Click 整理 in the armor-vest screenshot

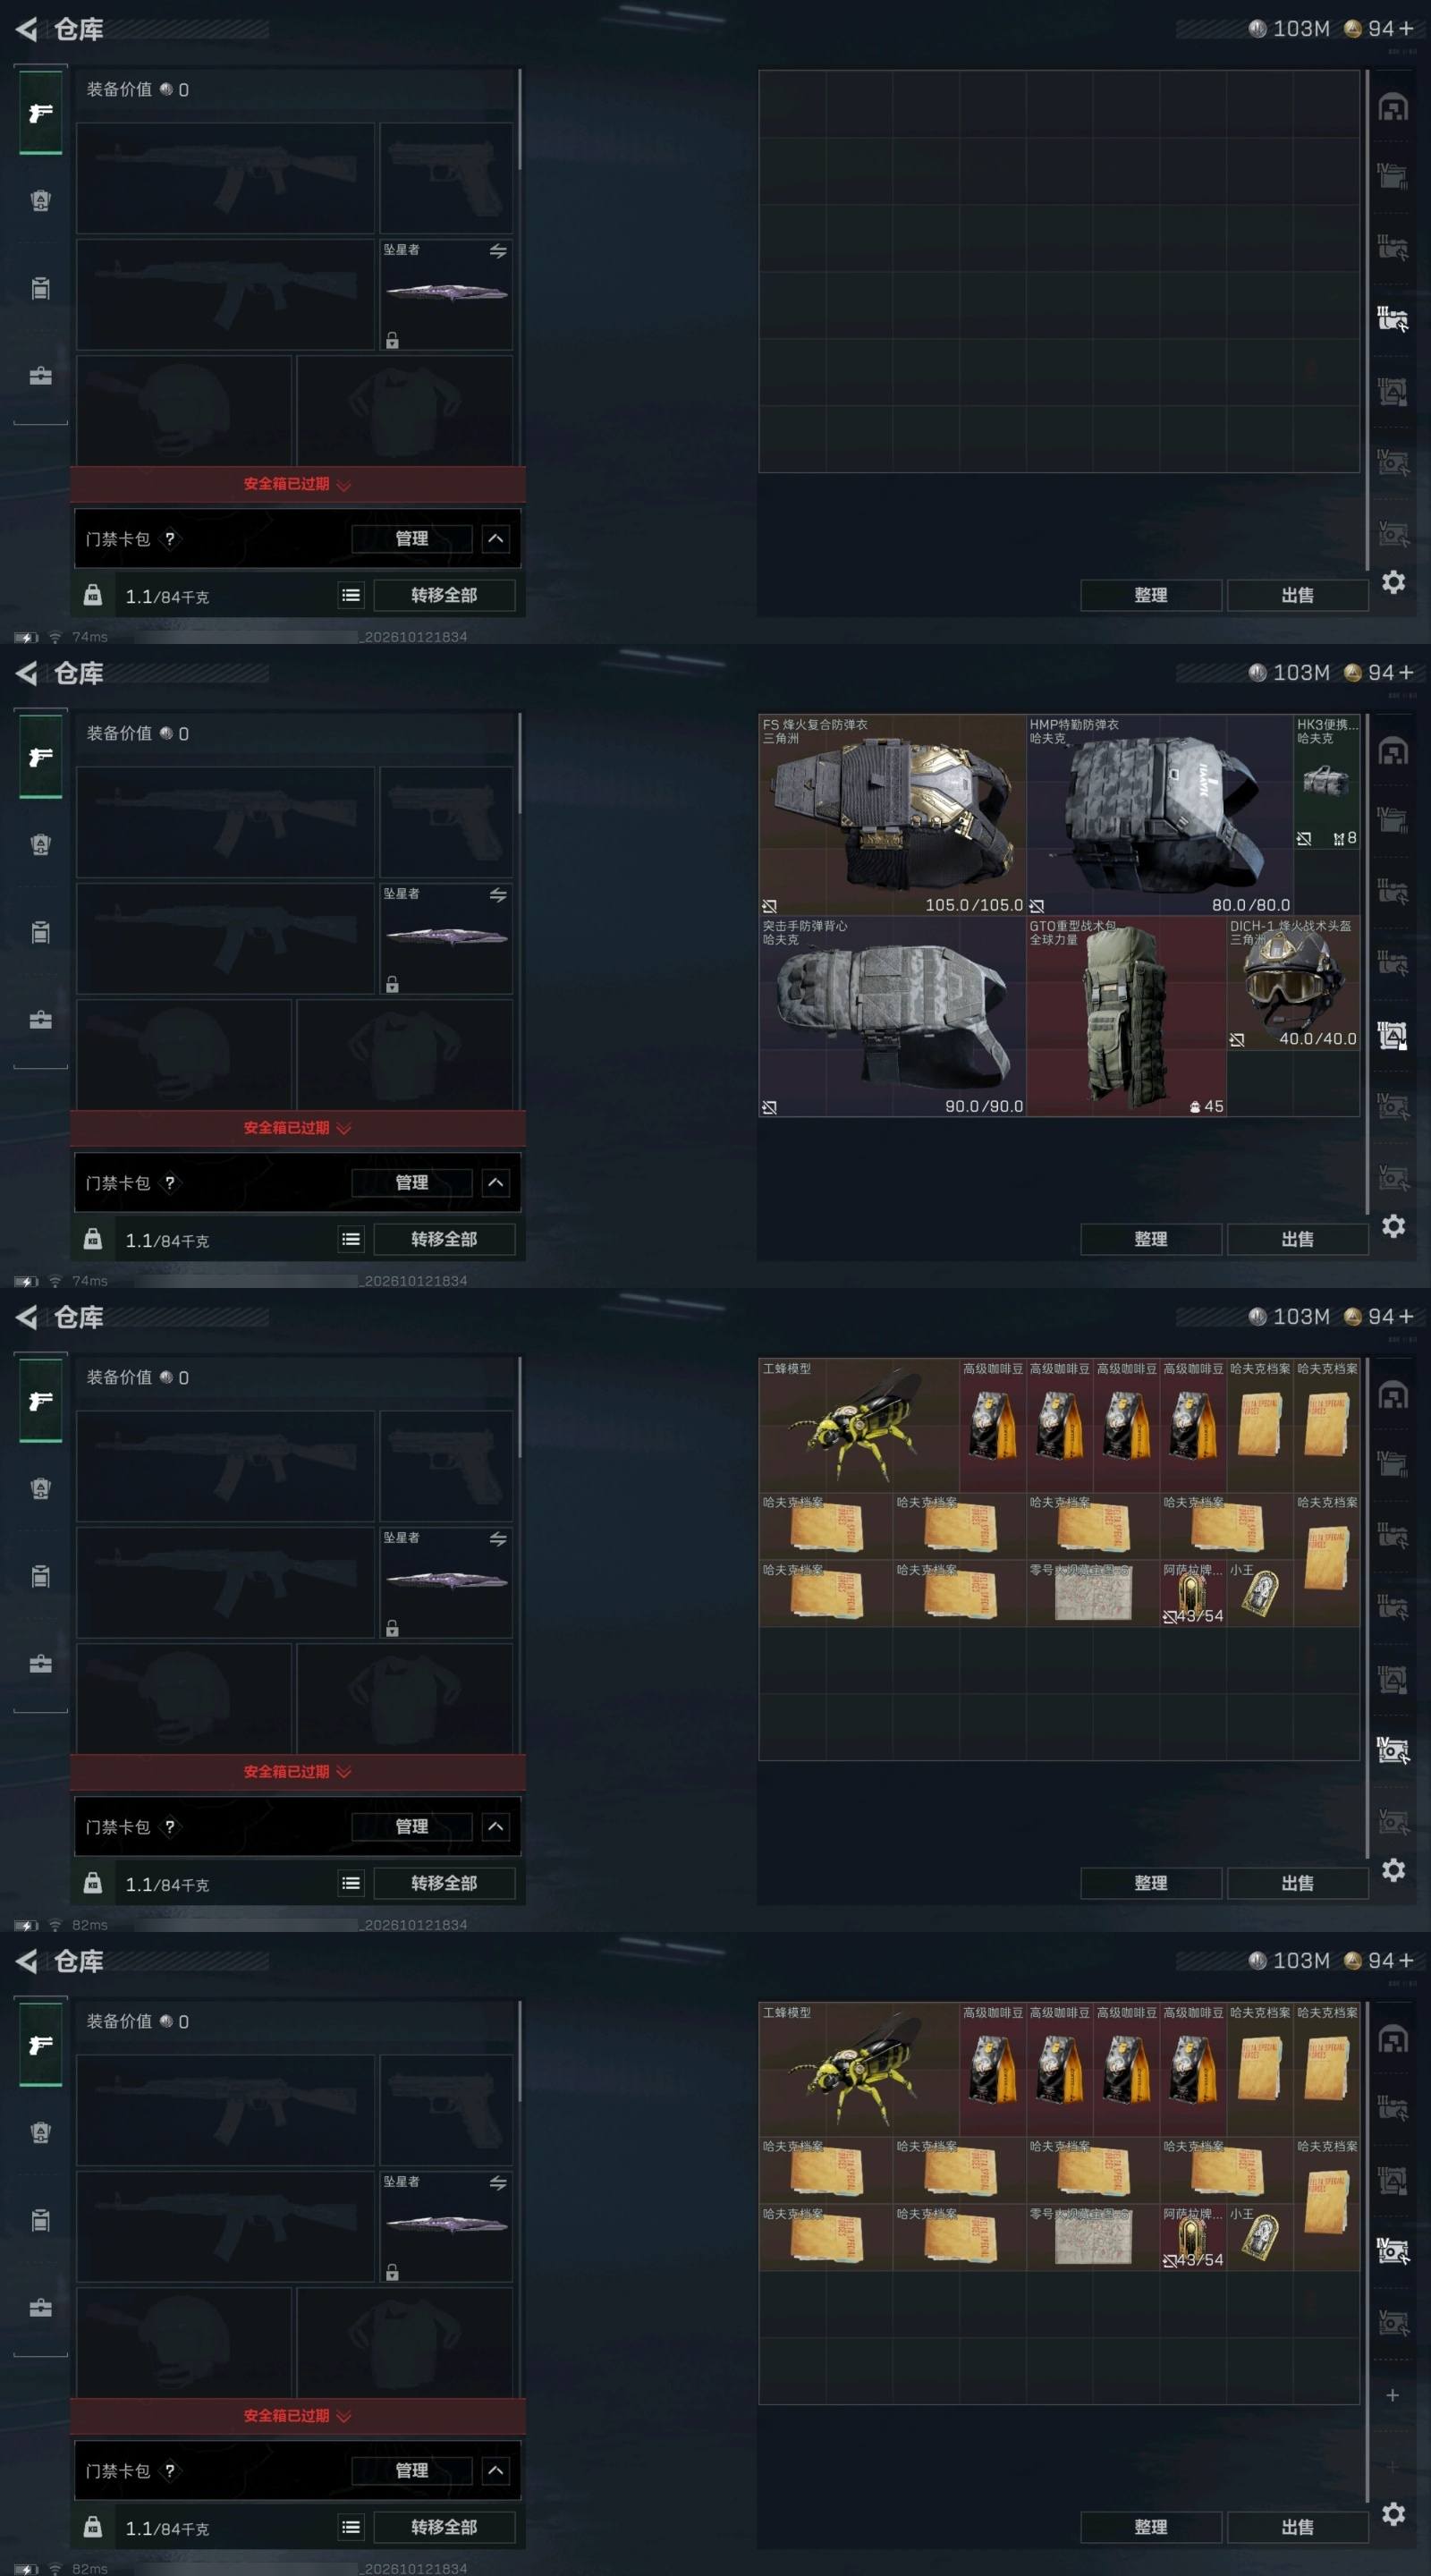coord(1150,1239)
